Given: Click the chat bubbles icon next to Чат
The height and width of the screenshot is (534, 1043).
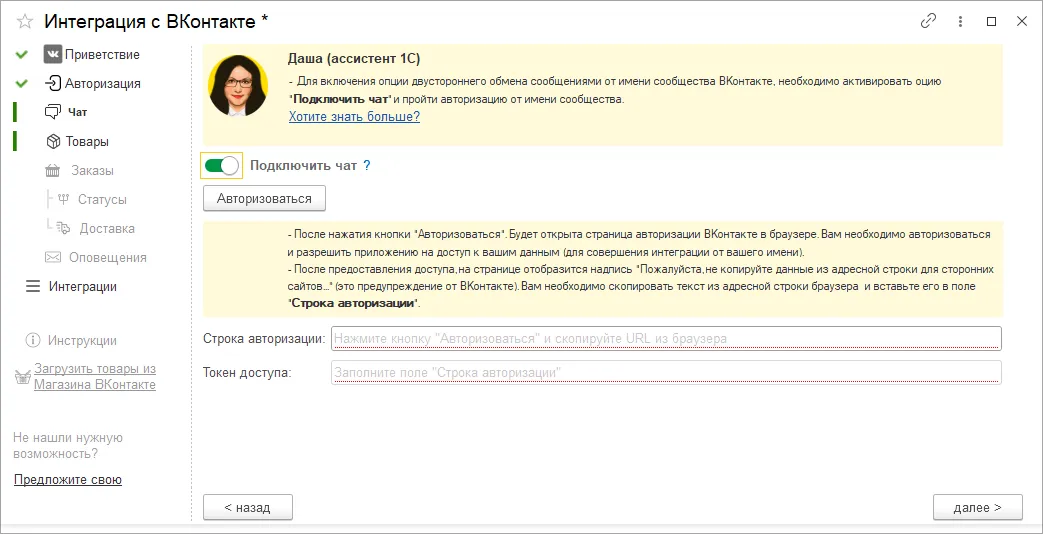Looking at the screenshot, I should (53, 112).
